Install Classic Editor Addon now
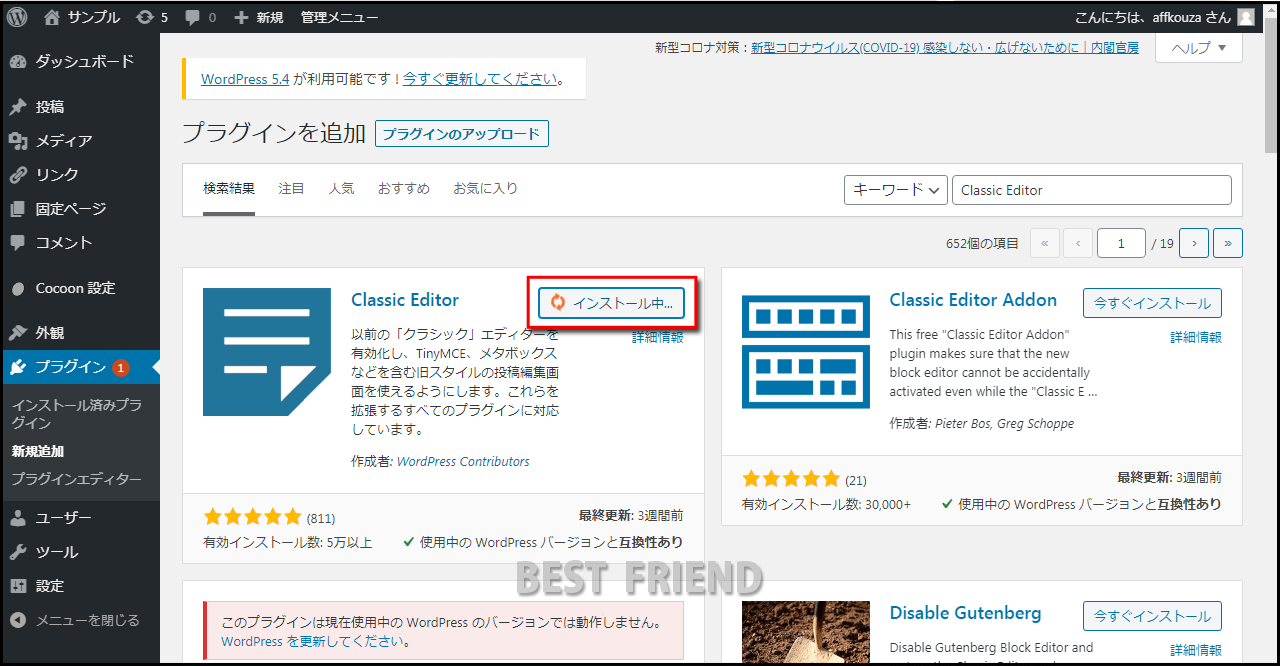This screenshot has width=1280, height=666. [x=1152, y=303]
